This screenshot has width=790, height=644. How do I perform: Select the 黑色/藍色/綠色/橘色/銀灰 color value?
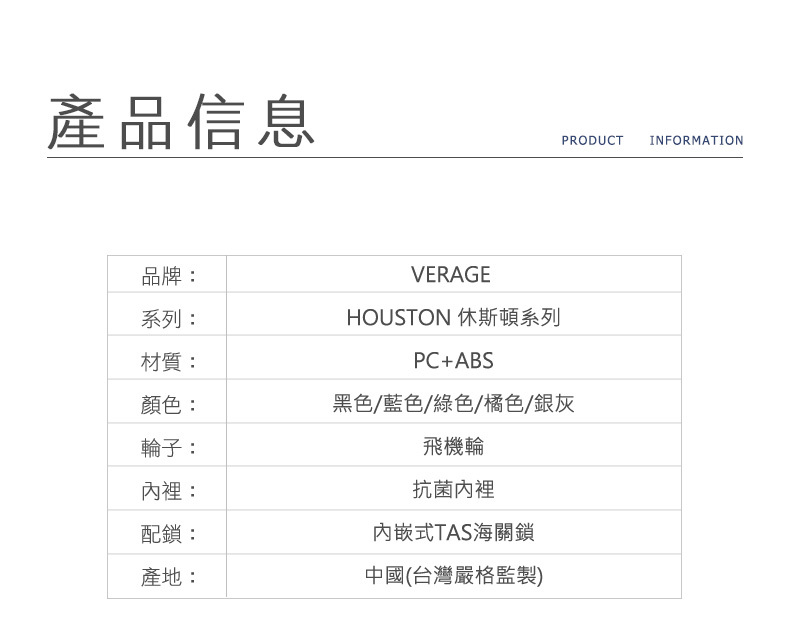453,404
